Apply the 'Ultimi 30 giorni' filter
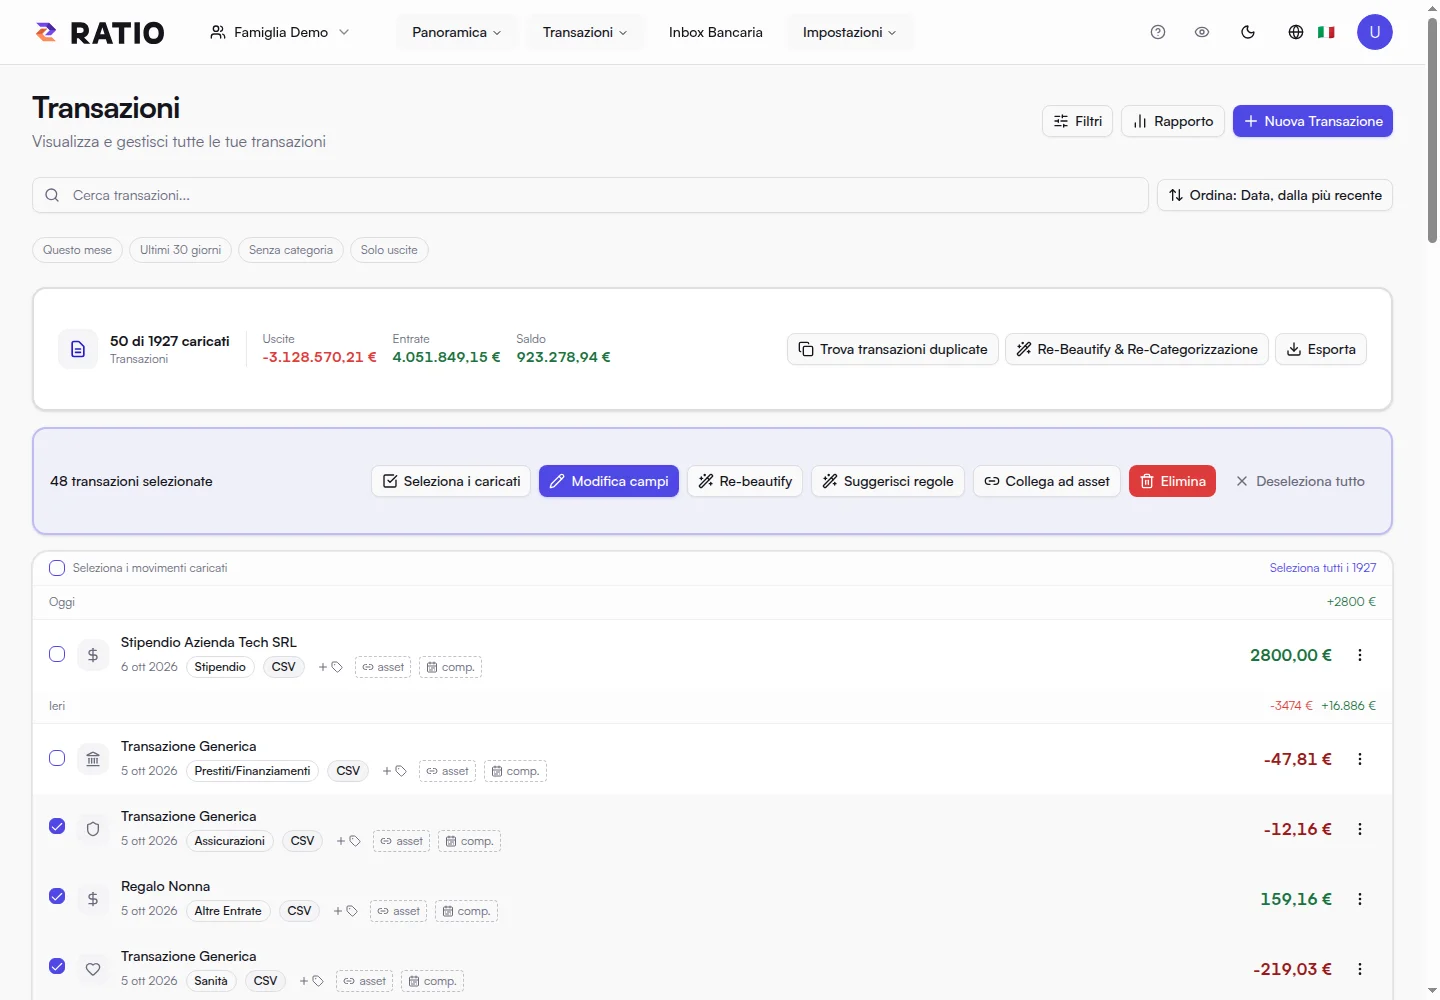Screen dimensions: 1440x1000 180,250
